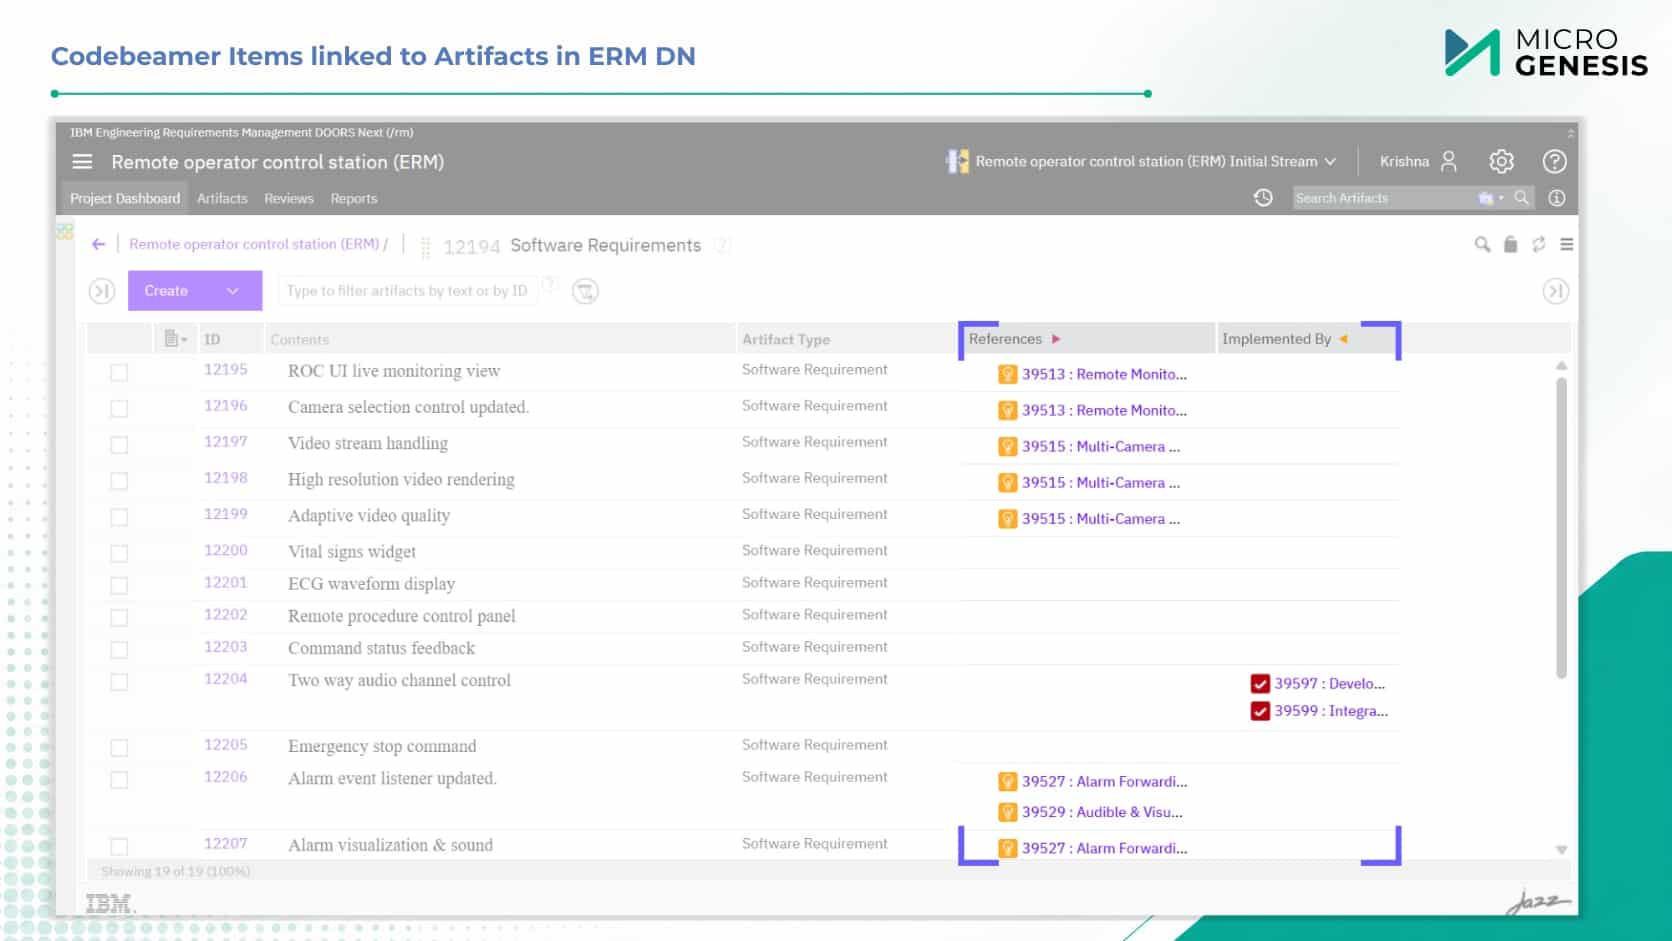Select the checkbox for row 12196

click(119, 409)
